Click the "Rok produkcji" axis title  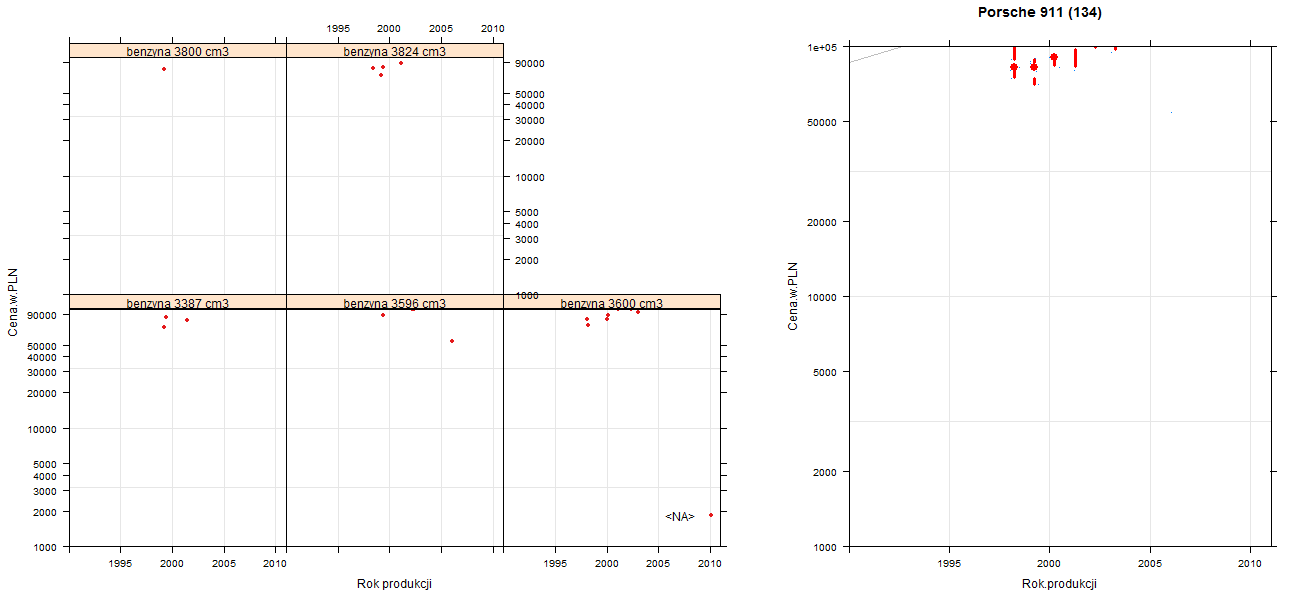(x=394, y=584)
